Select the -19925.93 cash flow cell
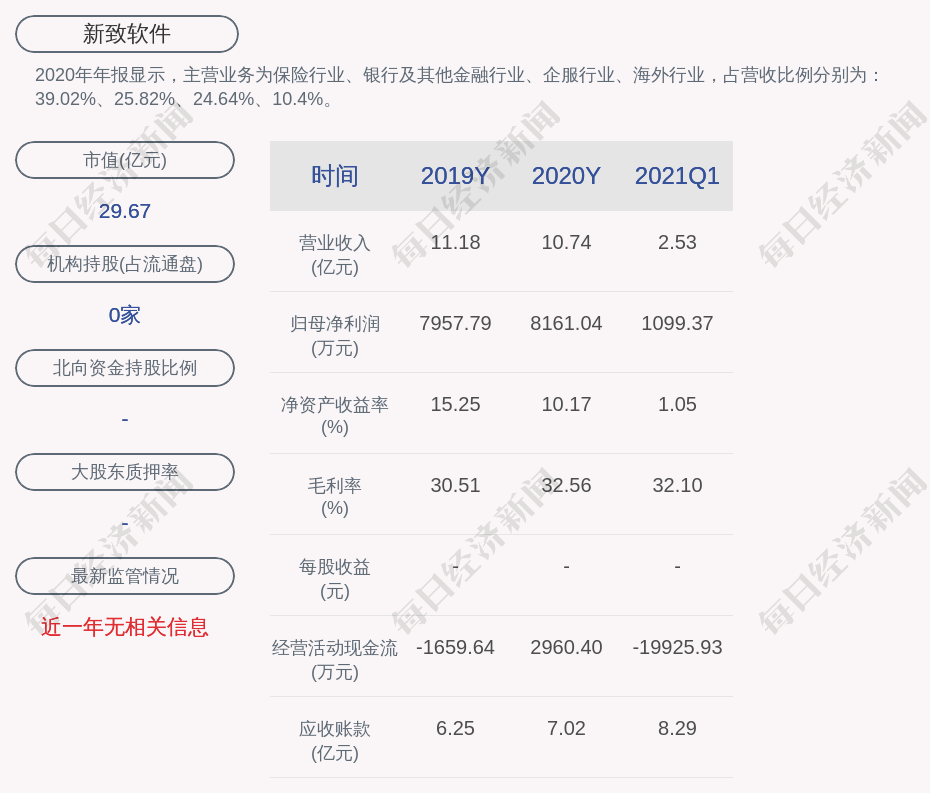The height and width of the screenshot is (793, 930). pyautogui.click(x=677, y=647)
